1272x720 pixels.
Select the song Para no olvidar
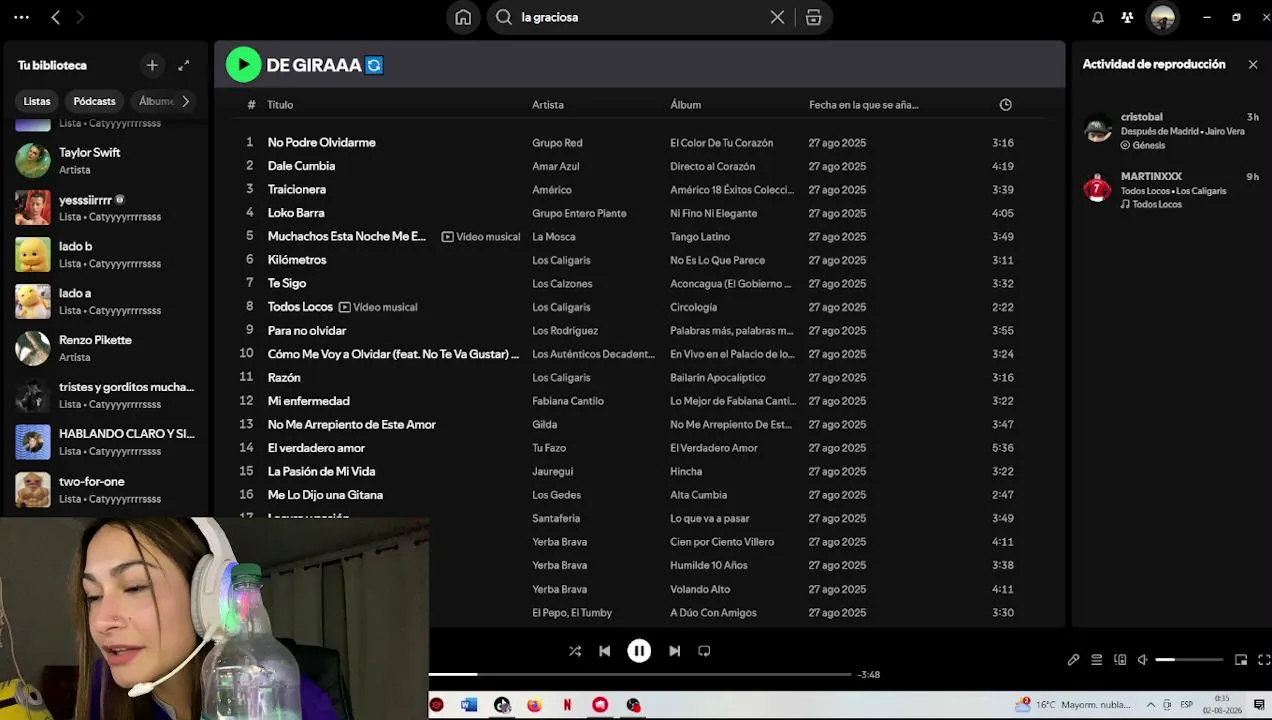pyautogui.click(x=307, y=331)
